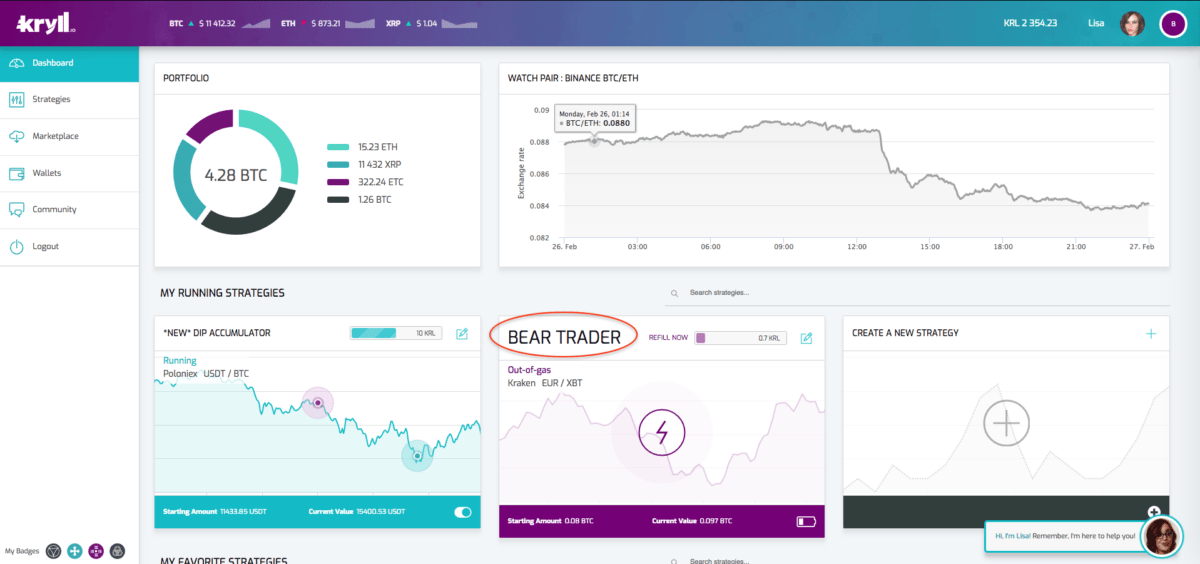1200x564 pixels.
Task: Click the large plus circle to create strategy
Action: [1005, 424]
